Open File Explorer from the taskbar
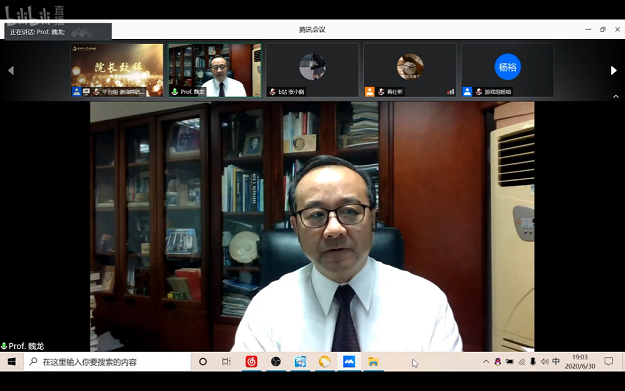625x391 pixels. pyautogui.click(x=373, y=362)
